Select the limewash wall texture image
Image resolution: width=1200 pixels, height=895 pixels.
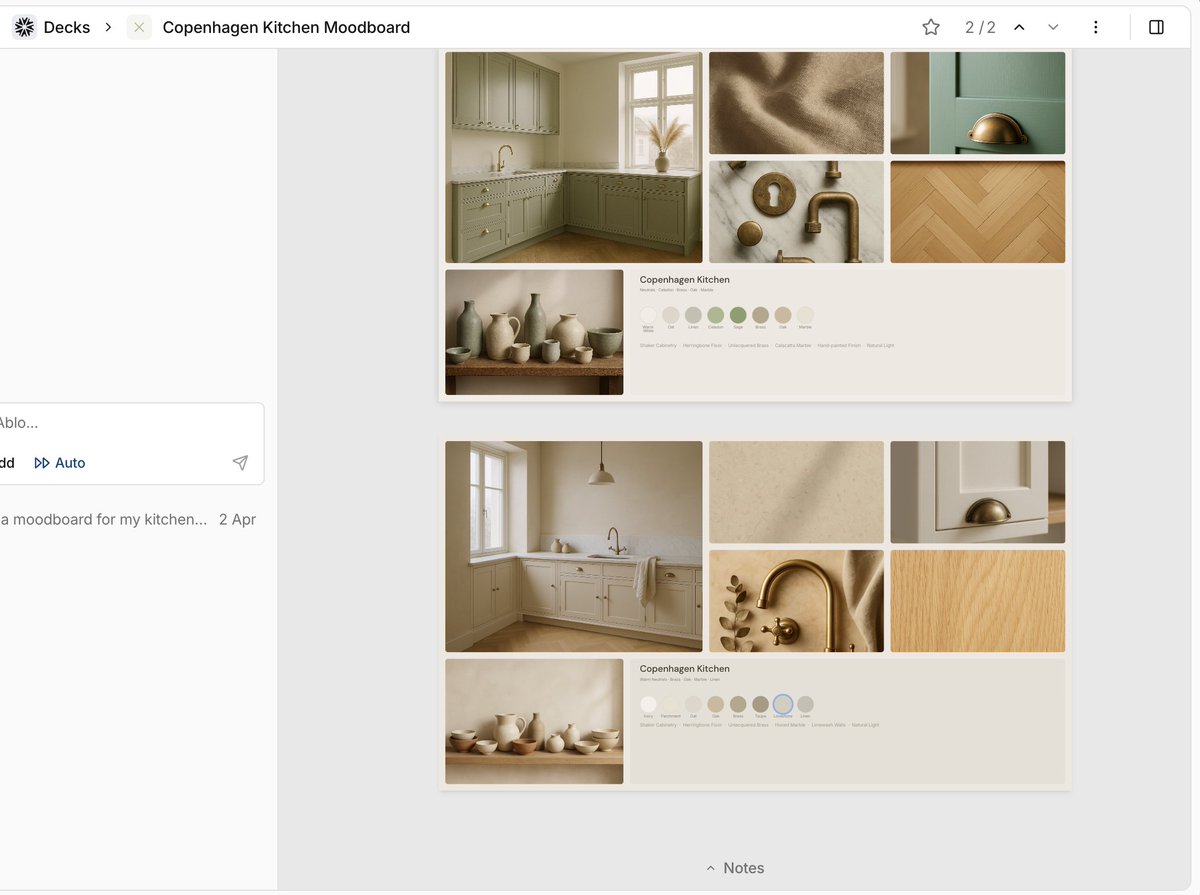point(796,492)
